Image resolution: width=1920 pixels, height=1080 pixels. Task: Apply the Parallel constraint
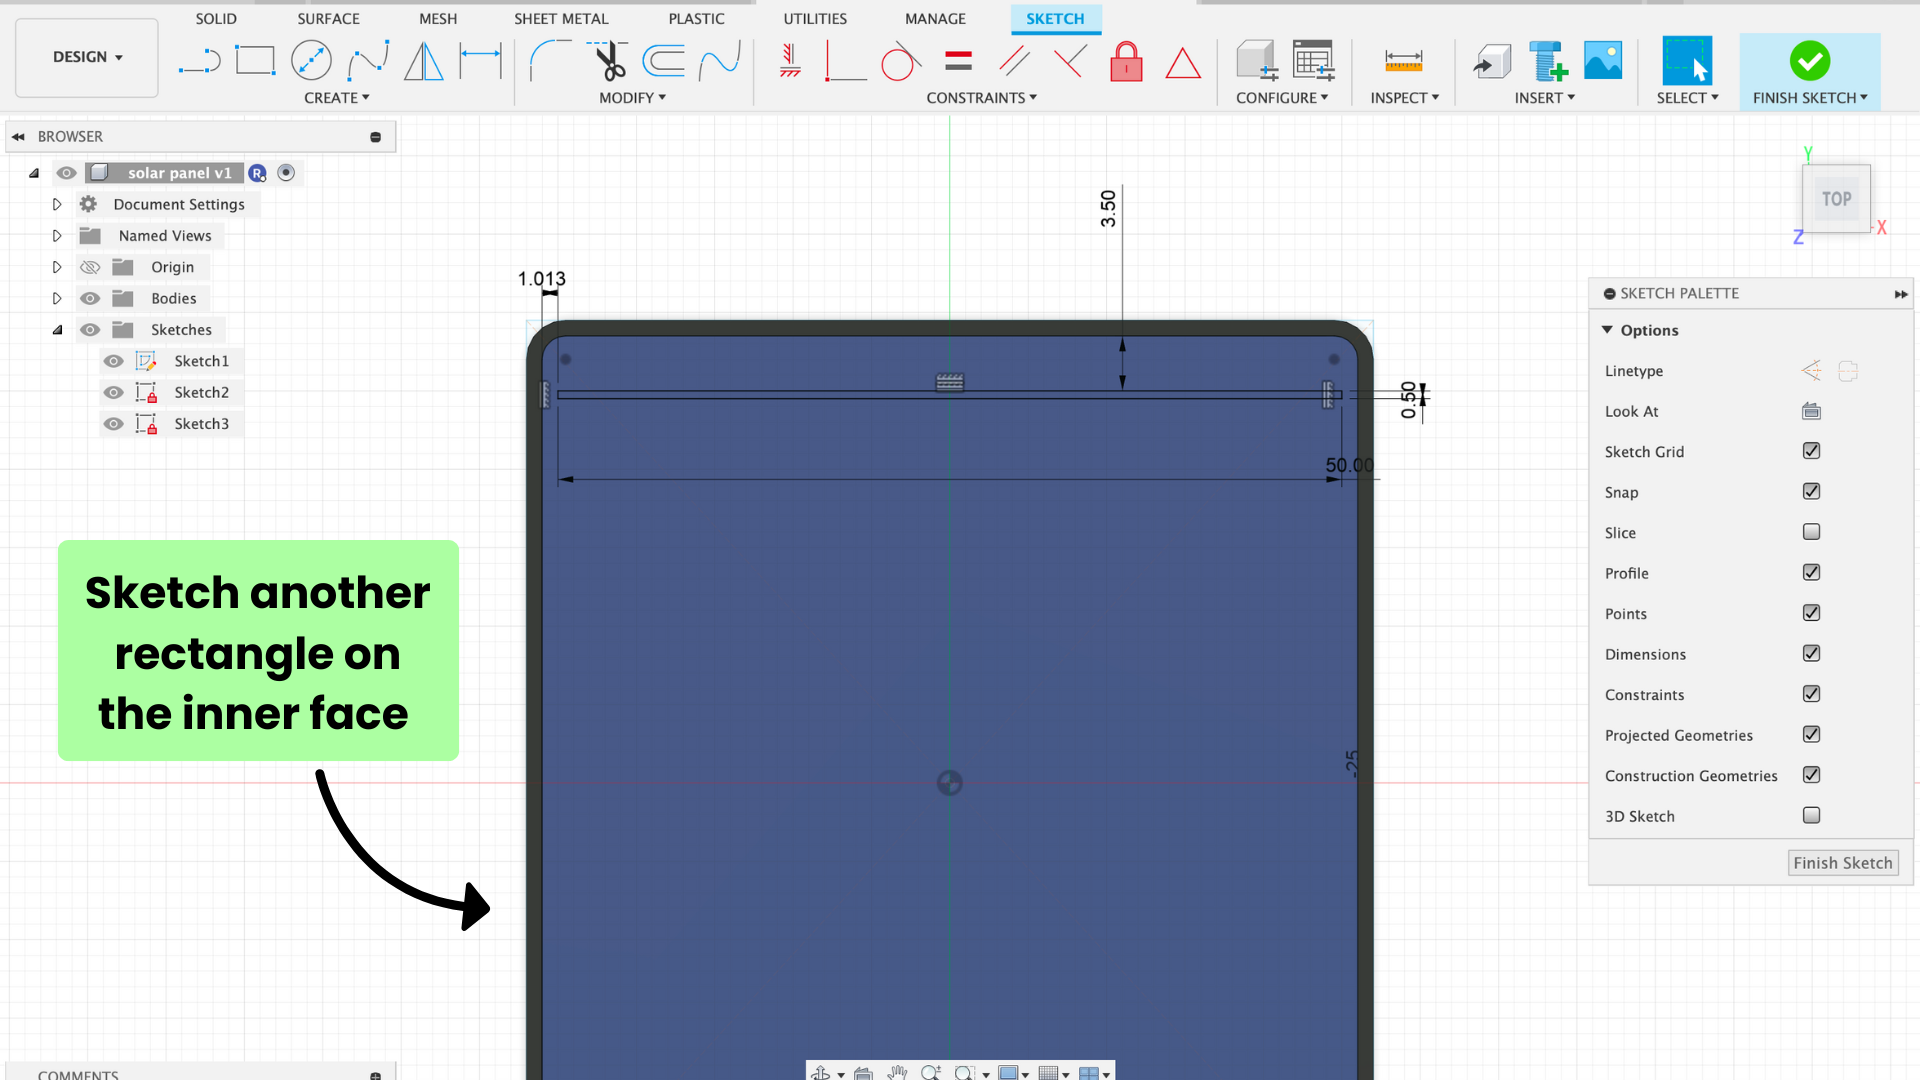click(x=1014, y=61)
